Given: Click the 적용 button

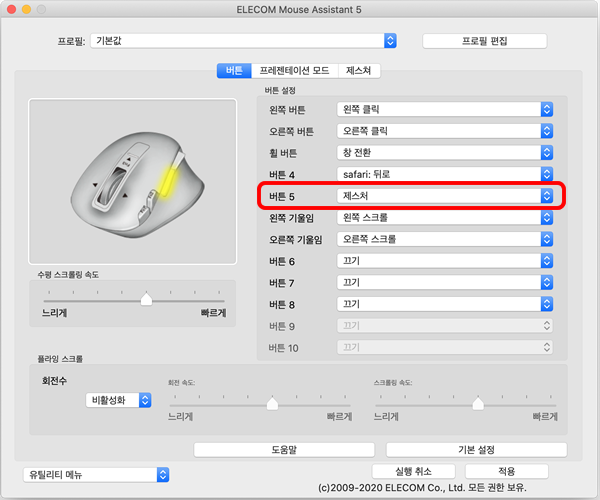Looking at the screenshot, I should [x=507, y=471].
